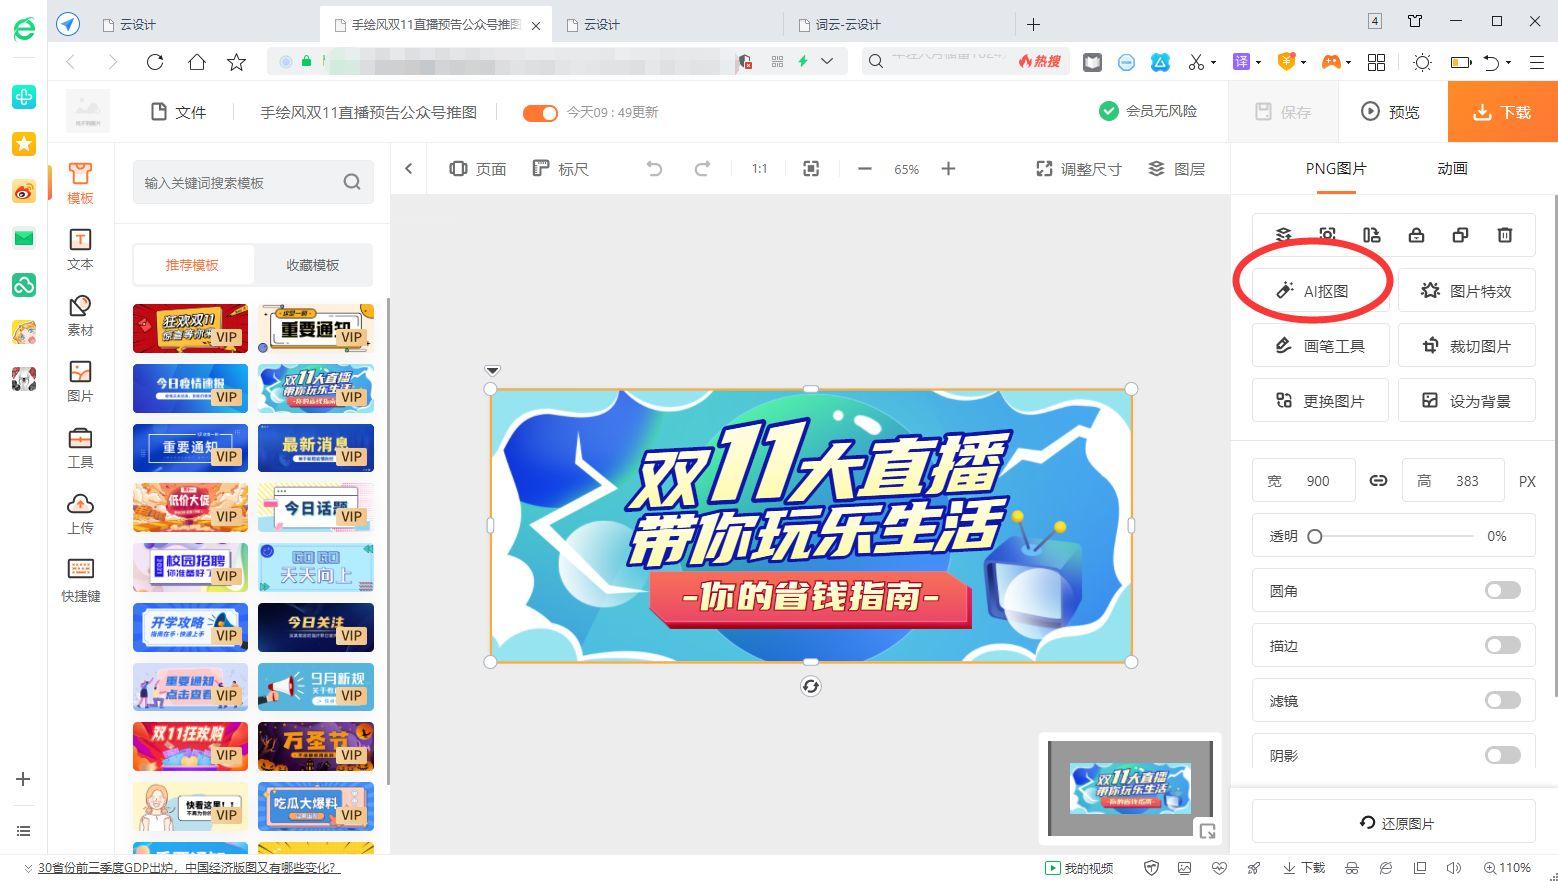
Task: Open the 素材 materials sidebar panel
Action: click(x=80, y=315)
